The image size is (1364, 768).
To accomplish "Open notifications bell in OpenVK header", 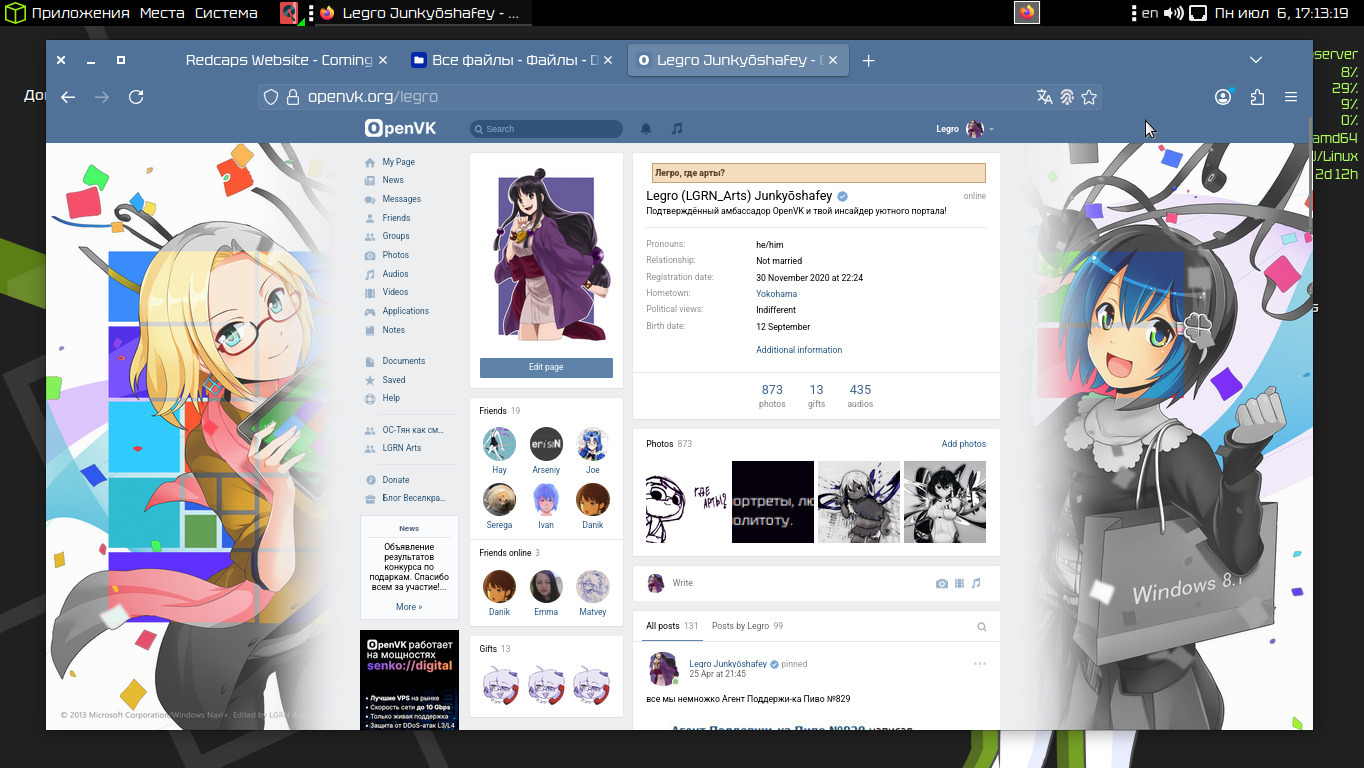I will [646, 129].
